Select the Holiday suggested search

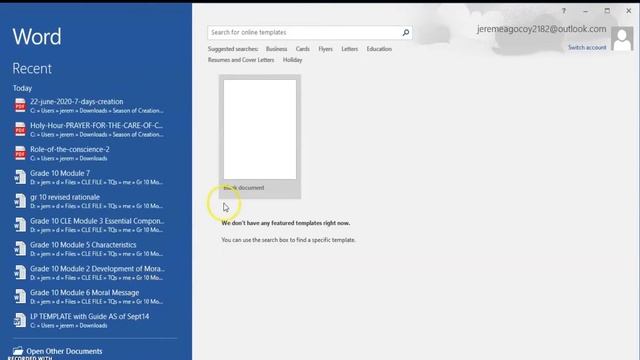[x=292, y=60]
